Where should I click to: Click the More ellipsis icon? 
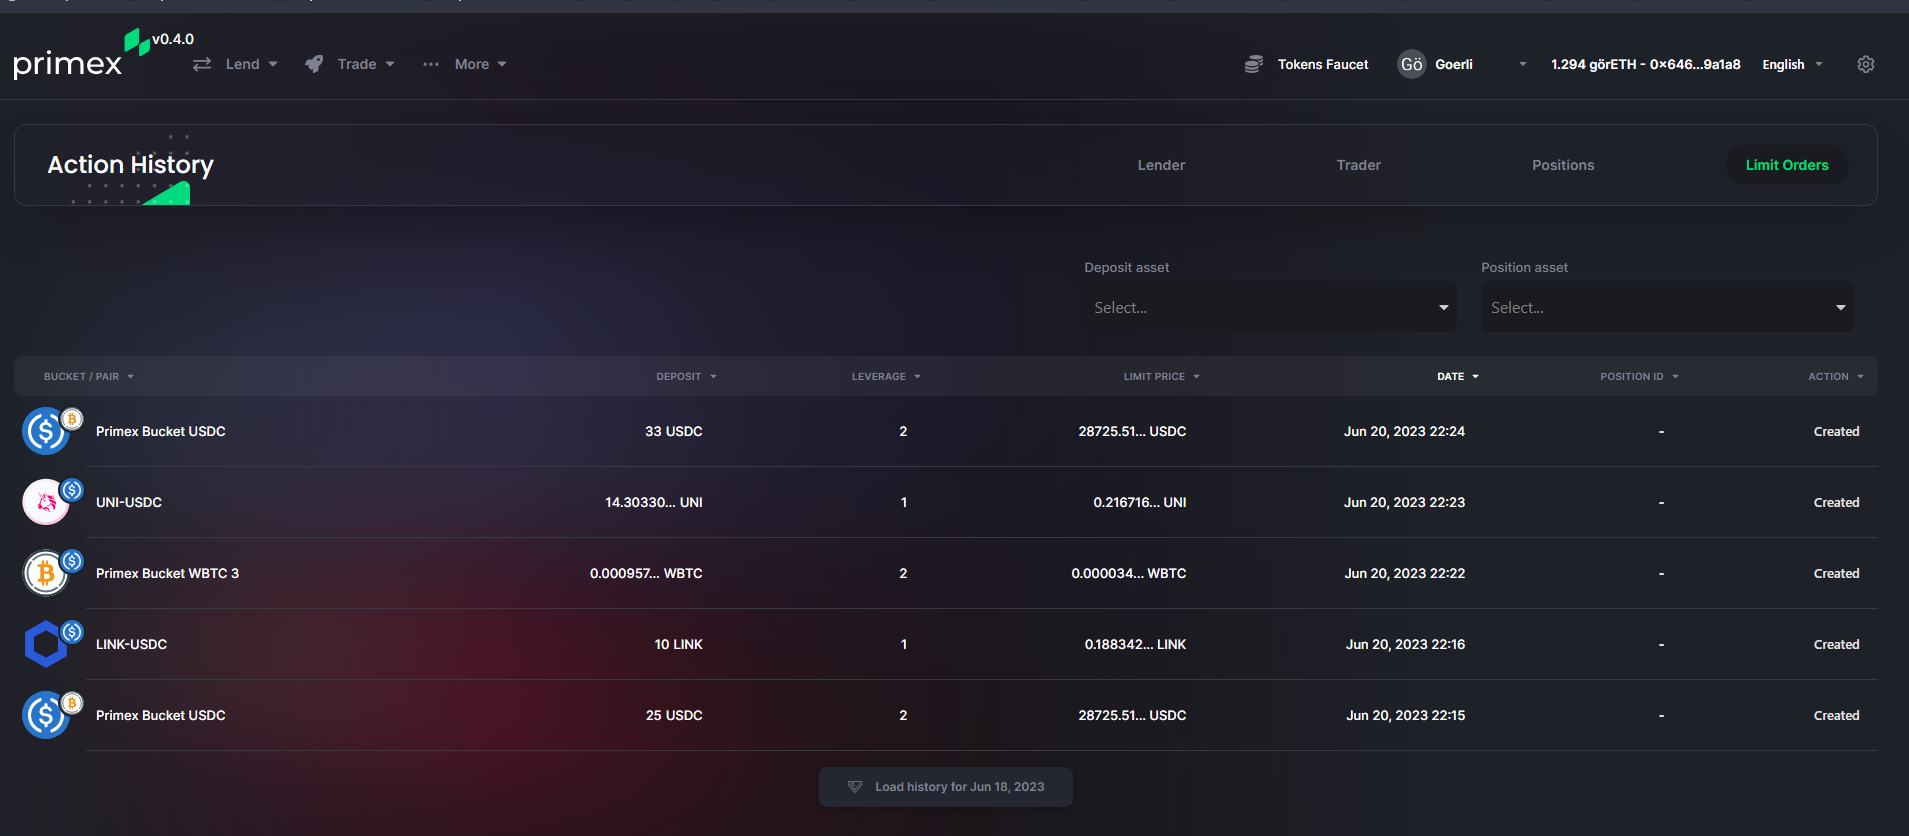[x=431, y=64]
